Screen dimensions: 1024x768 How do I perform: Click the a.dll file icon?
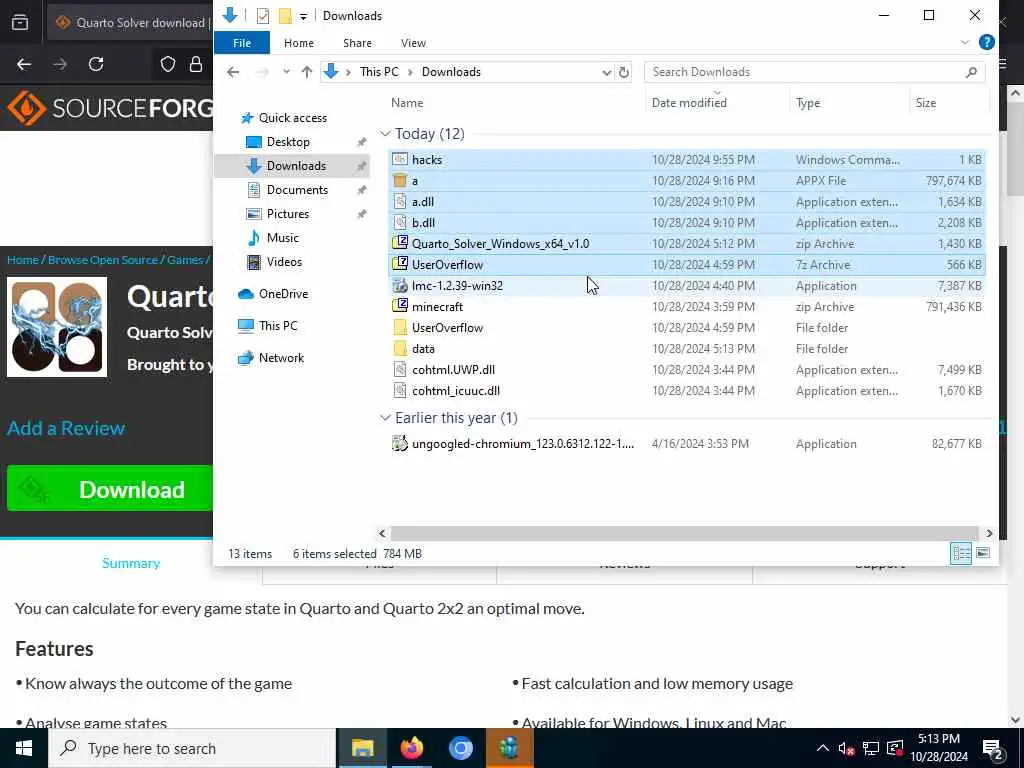(x=400, y=202)
